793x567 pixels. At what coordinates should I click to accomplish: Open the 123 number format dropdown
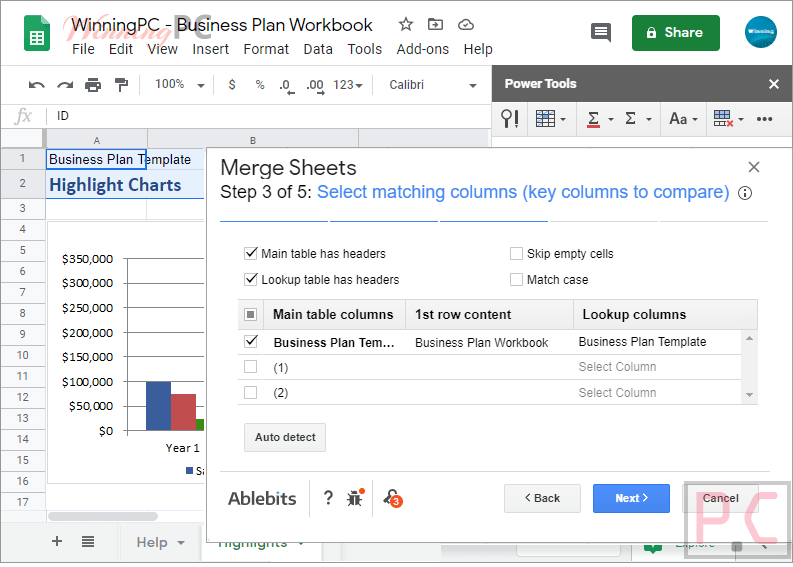(x=347, y=84)
